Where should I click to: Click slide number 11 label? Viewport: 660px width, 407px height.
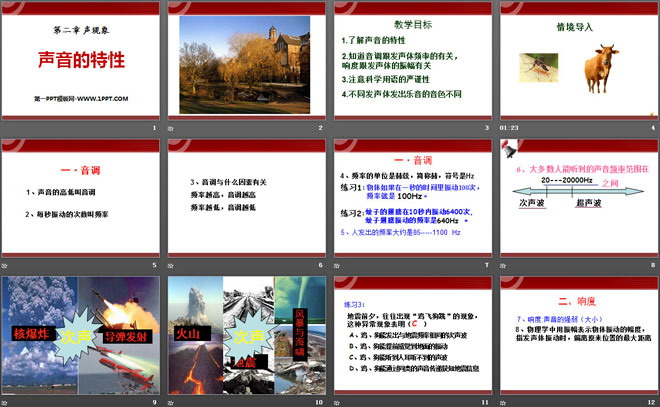[485, 402]
